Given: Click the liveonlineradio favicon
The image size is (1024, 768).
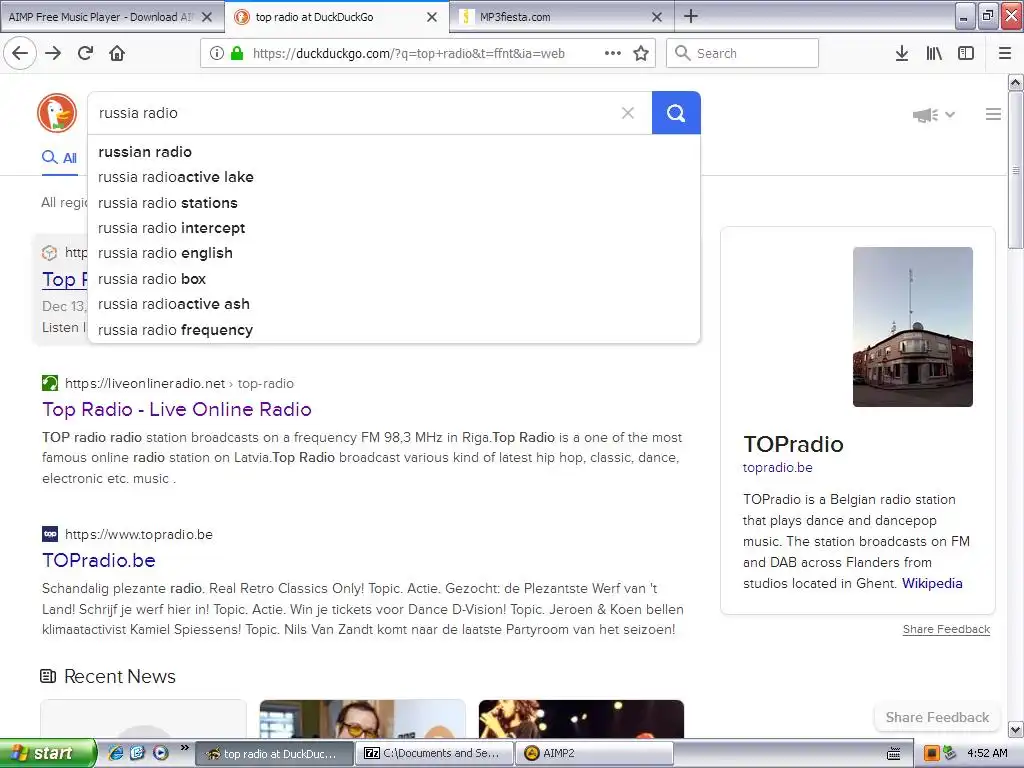Looking at the screenshot, I should [50, 383].
